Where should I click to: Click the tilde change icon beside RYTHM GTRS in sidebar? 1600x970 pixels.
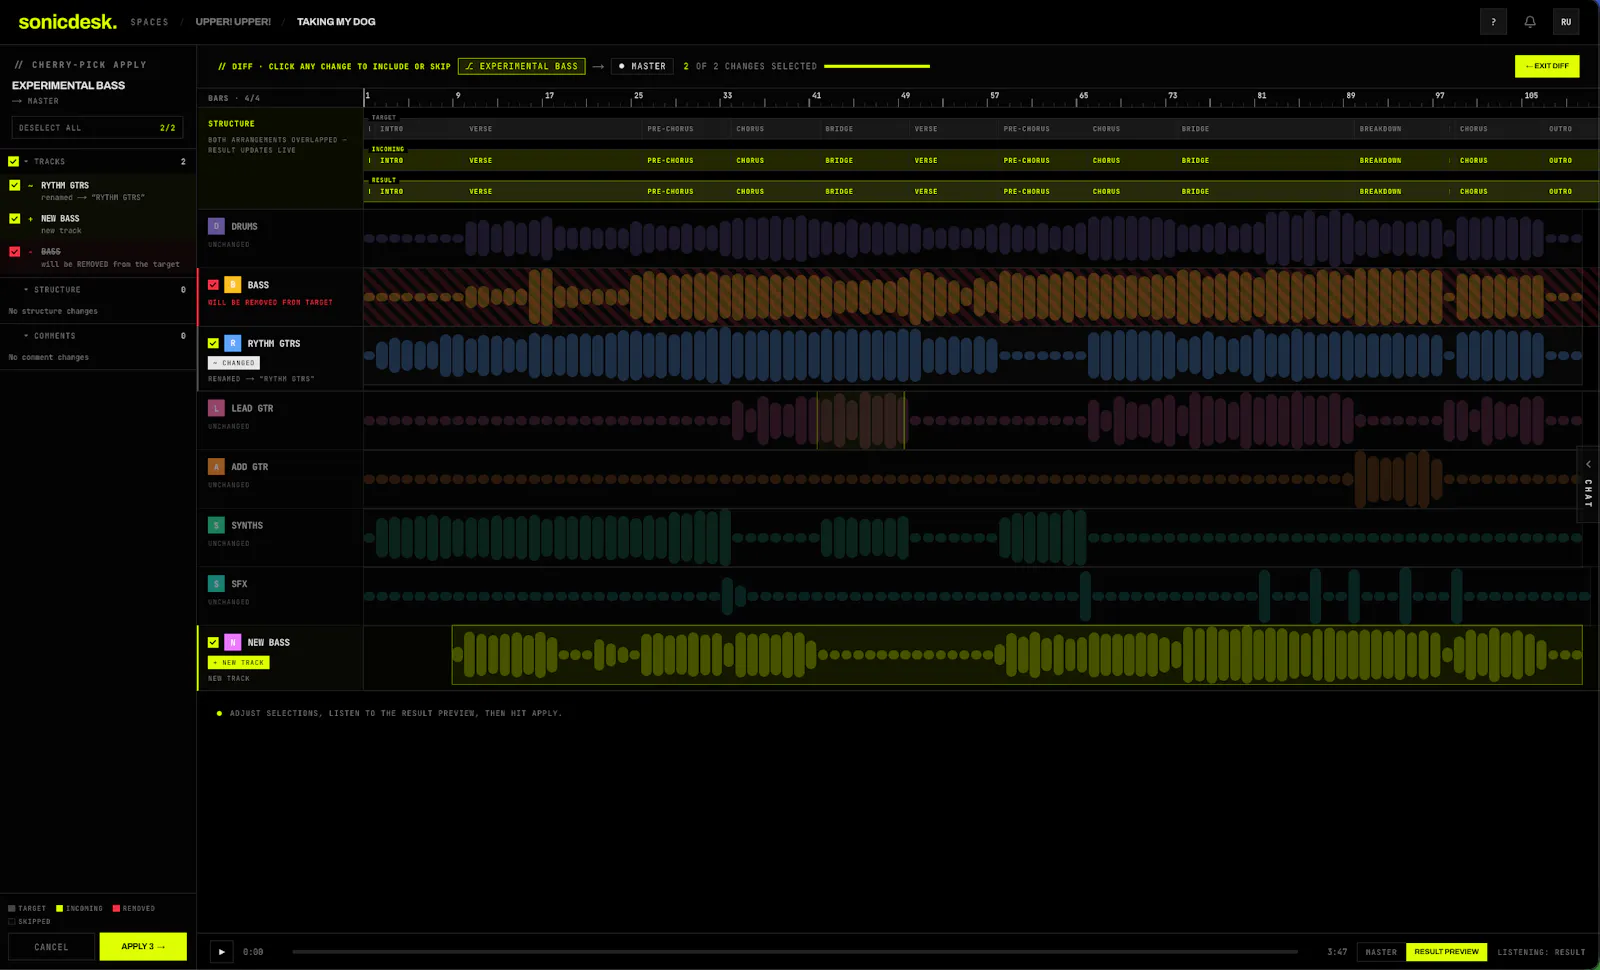(31, 186)
